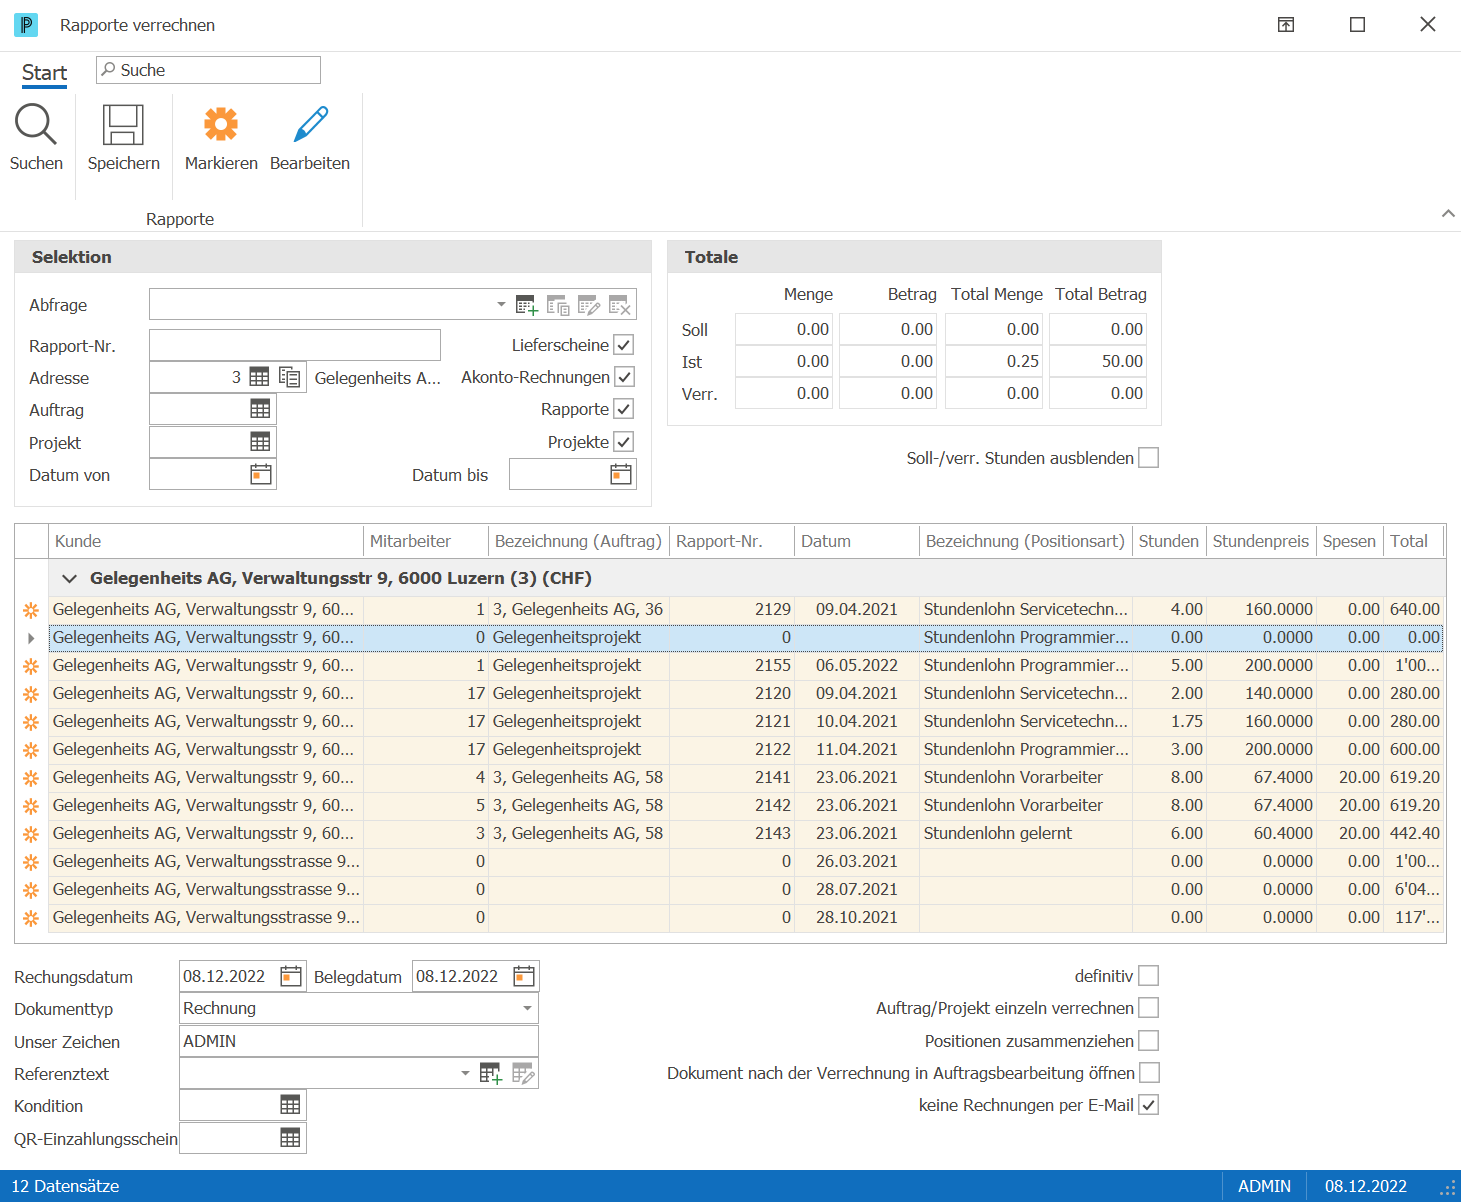Click the Speichern floppy disk icon
Screen dimensions: 1461x1202
pos(123,125)
